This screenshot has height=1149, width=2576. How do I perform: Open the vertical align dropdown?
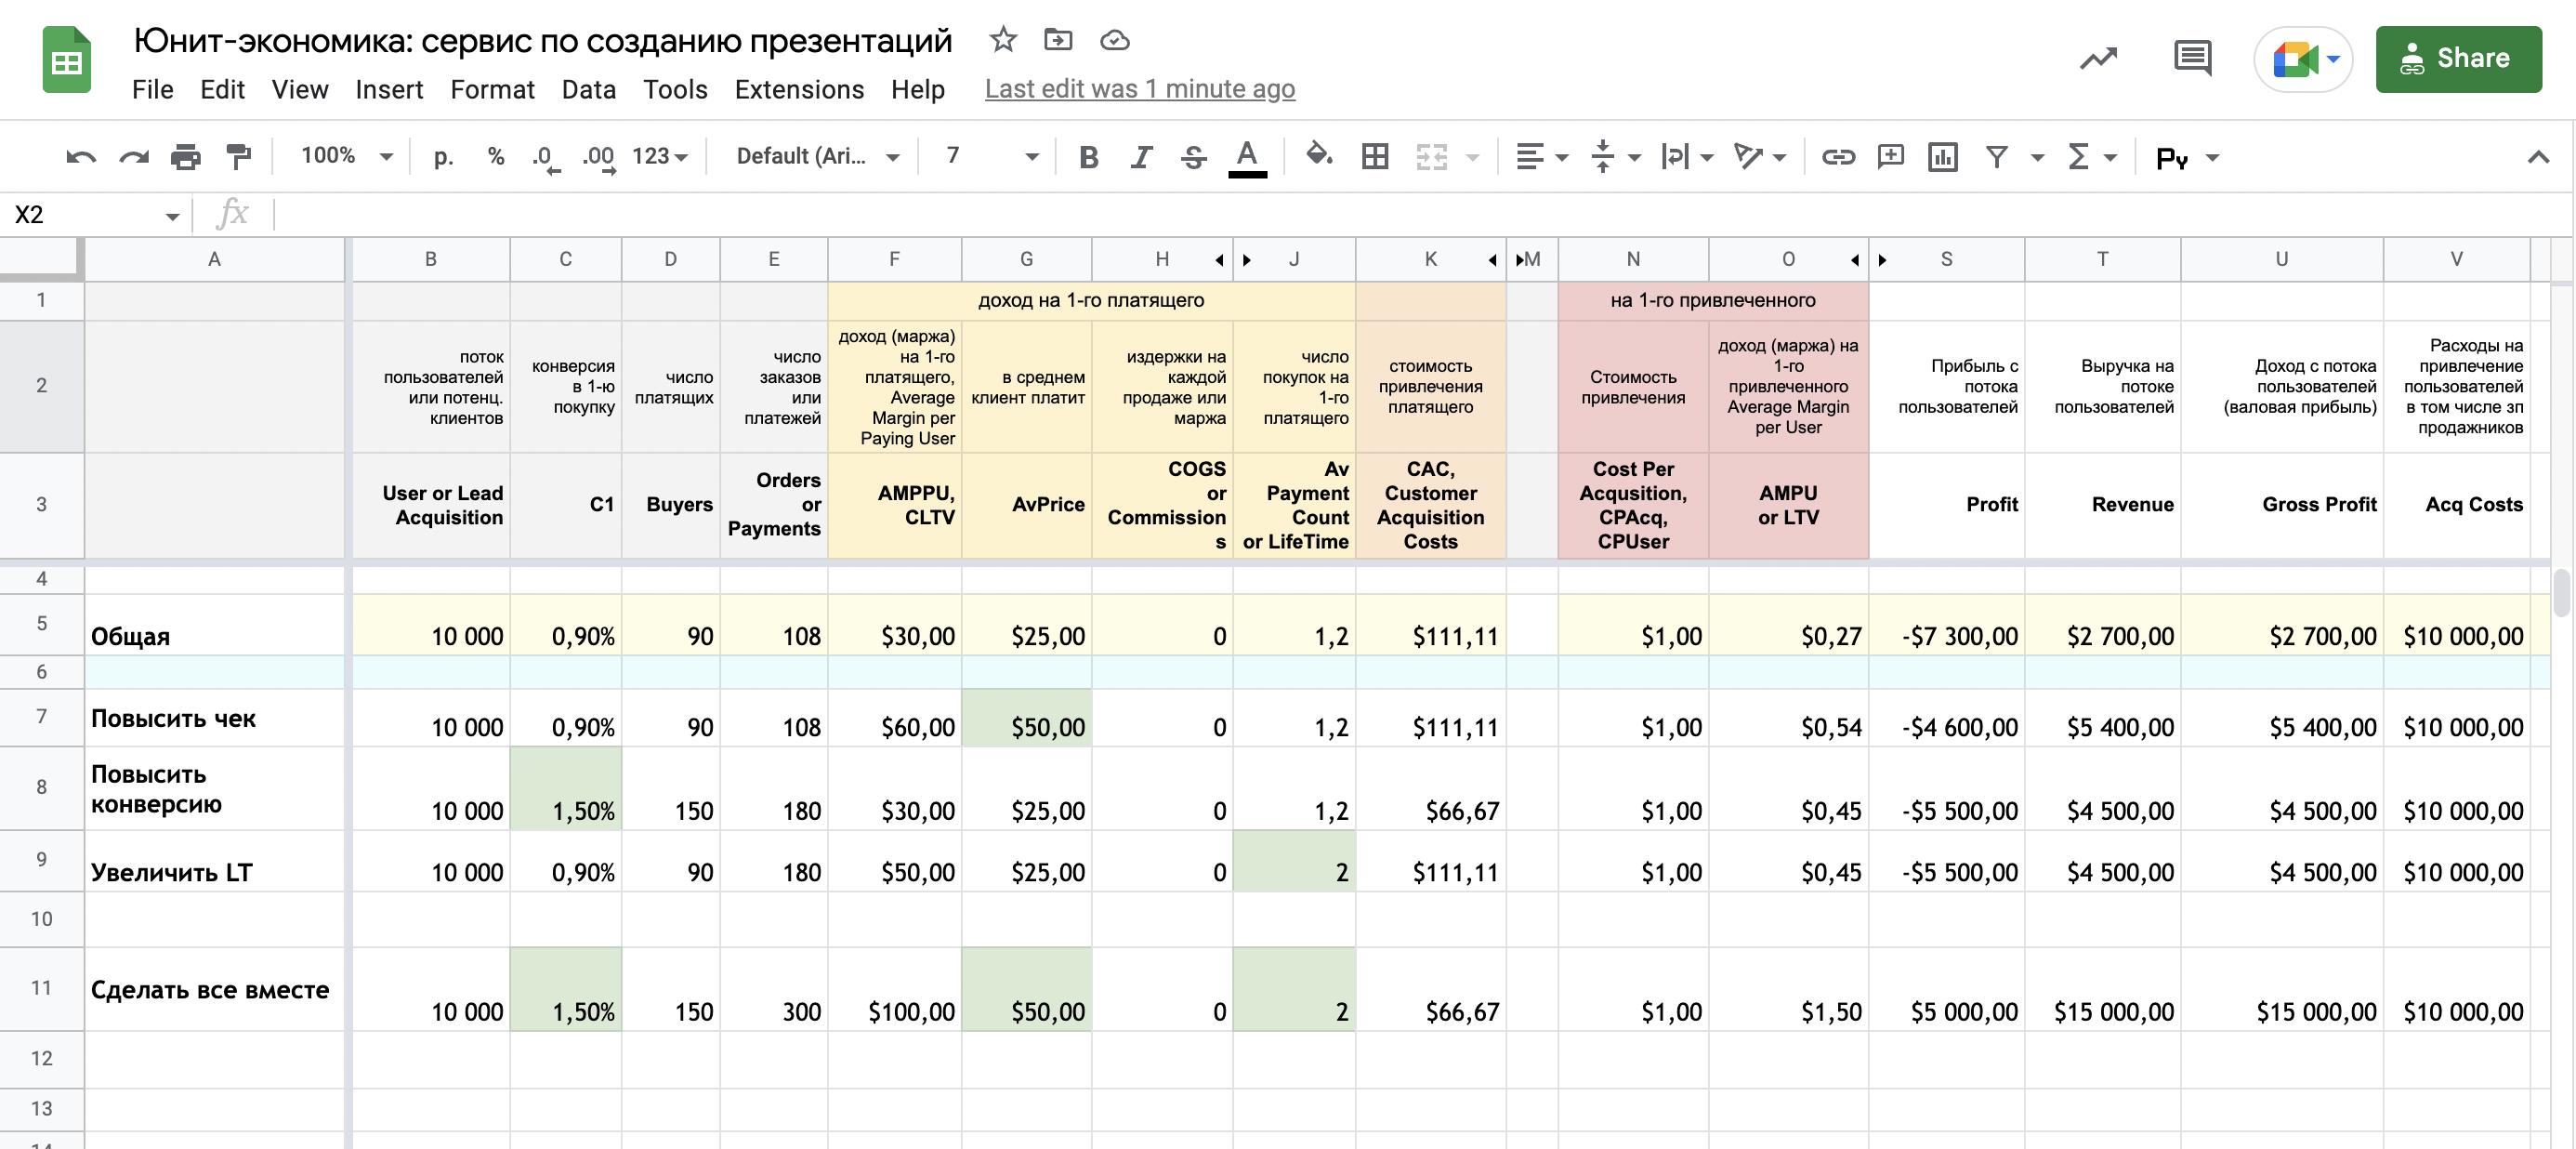[1615, 157]
